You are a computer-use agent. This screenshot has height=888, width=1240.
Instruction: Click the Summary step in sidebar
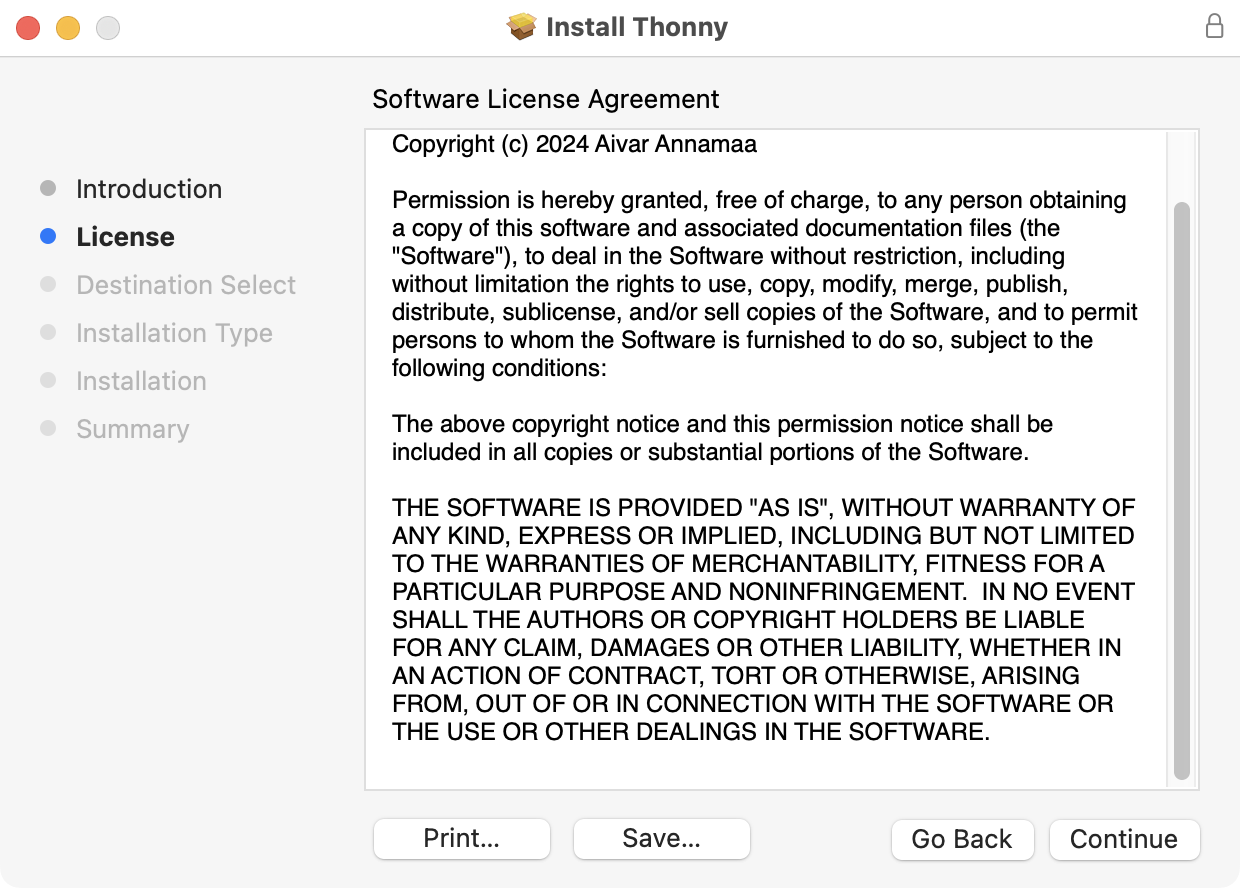132,429
